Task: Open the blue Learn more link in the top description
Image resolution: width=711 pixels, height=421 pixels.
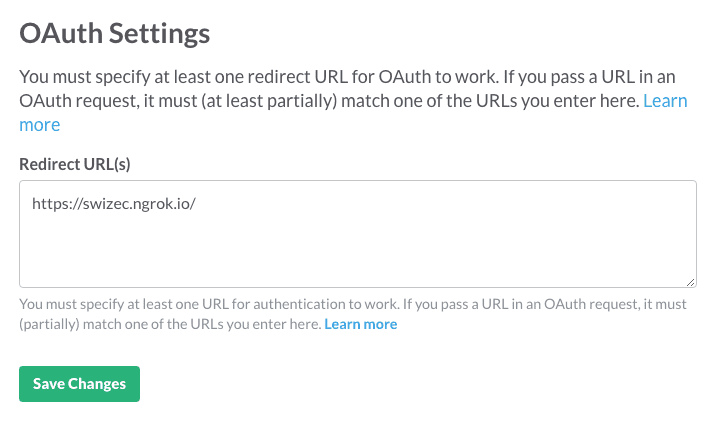Action: pos(664,101)
